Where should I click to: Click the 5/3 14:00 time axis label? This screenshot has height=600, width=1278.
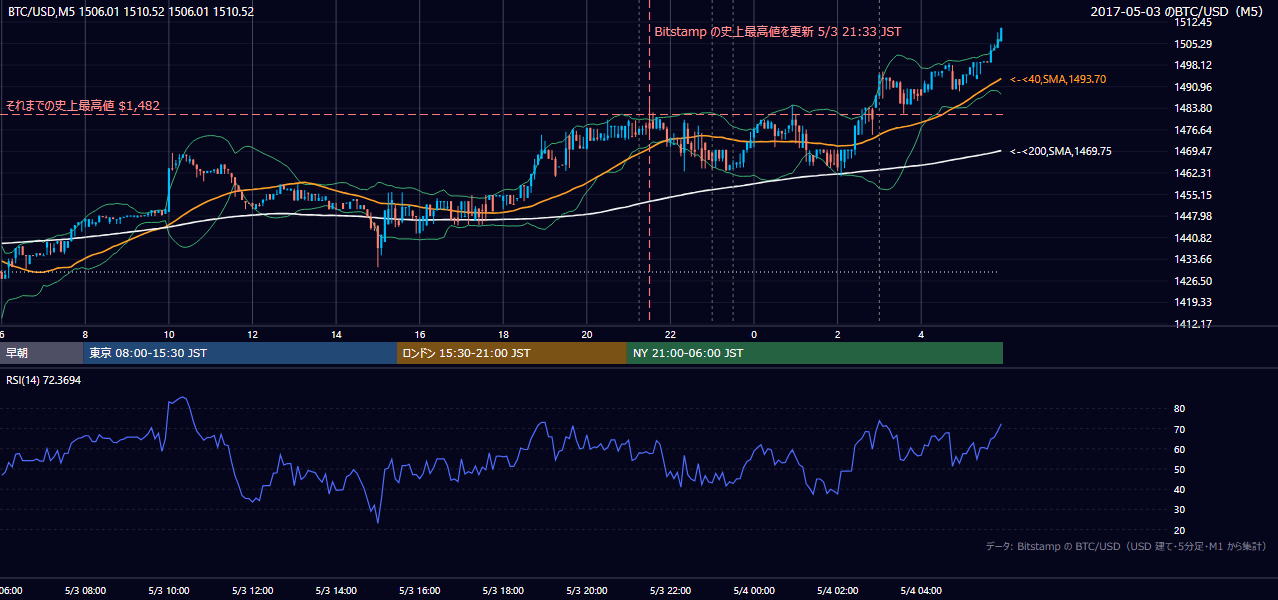(x=334, y=591)
